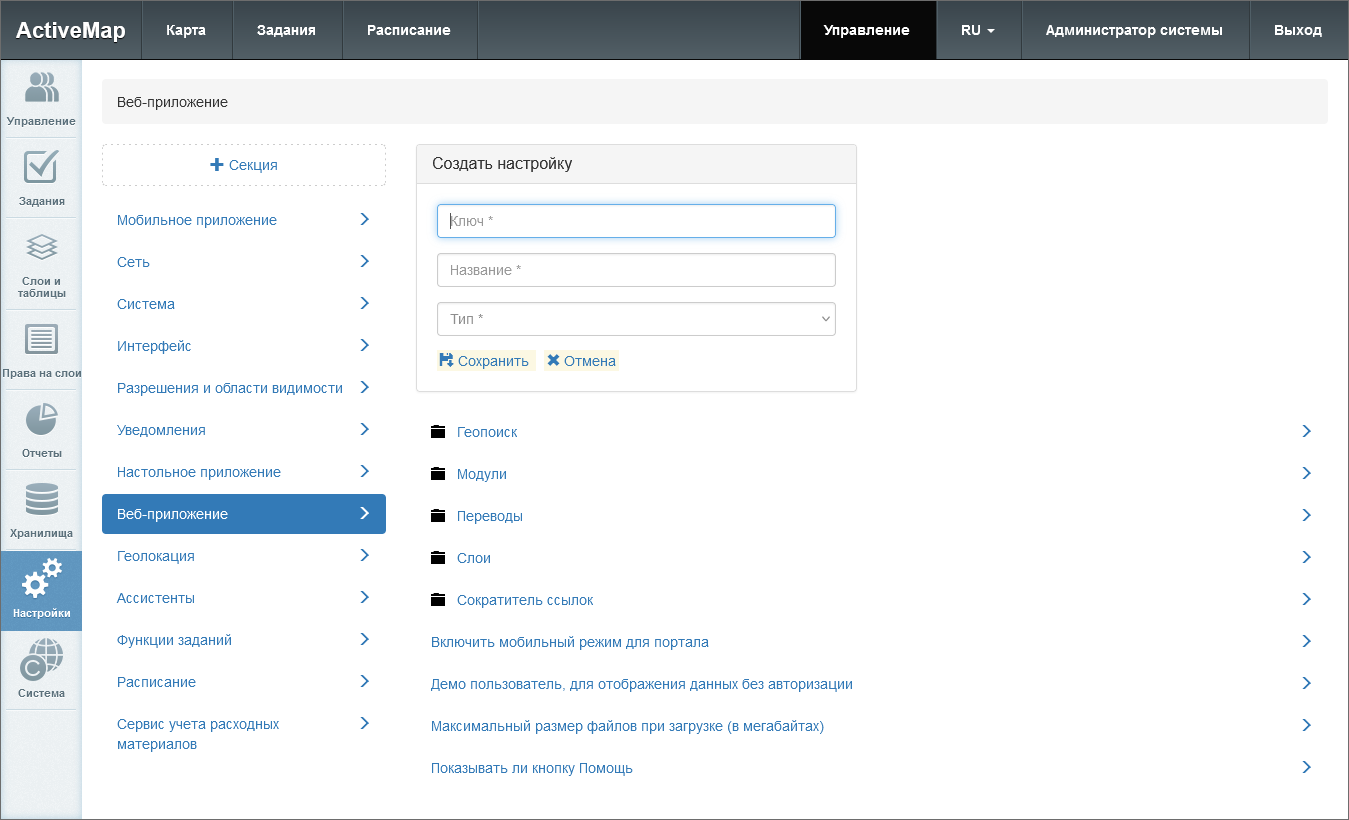Expand the Модули folder chevron
Viewport: 1349px width, 820px height.
1306,473
